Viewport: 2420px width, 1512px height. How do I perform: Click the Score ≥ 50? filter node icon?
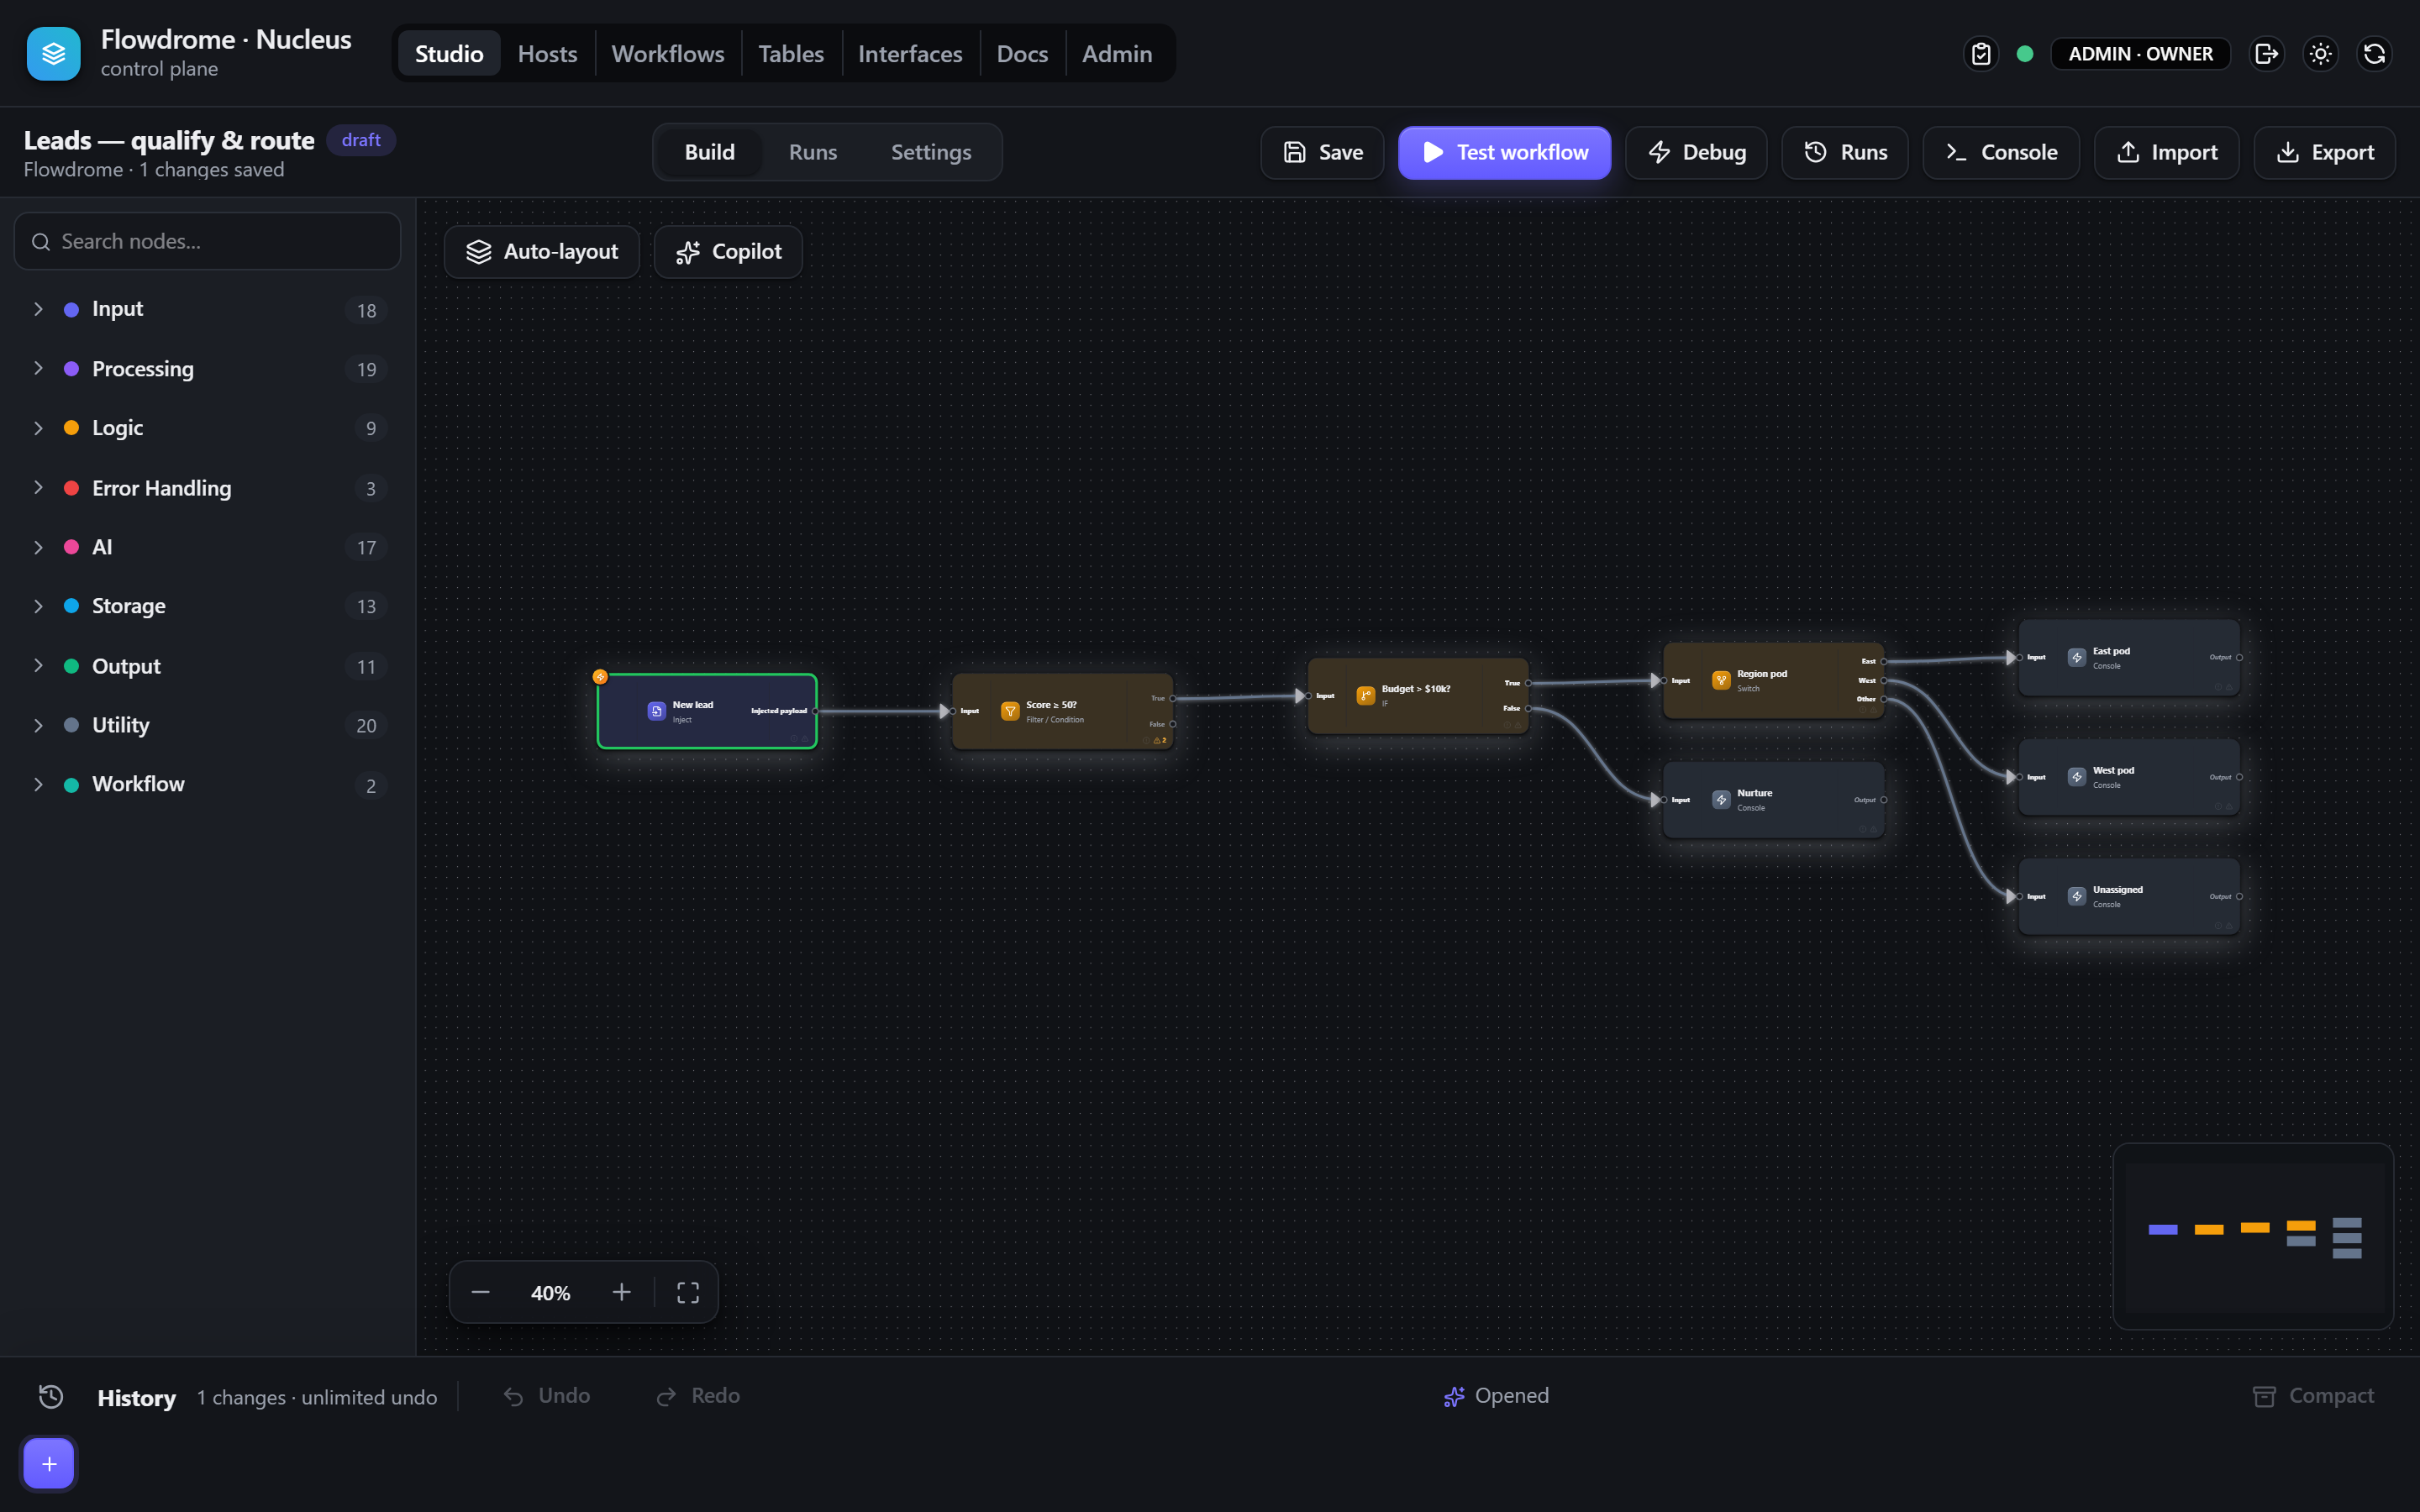pos(1010,711)
